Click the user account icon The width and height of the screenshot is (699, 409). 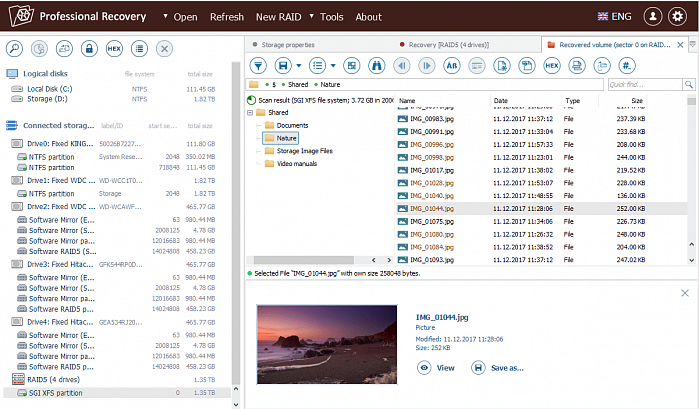tap(653, 17)
